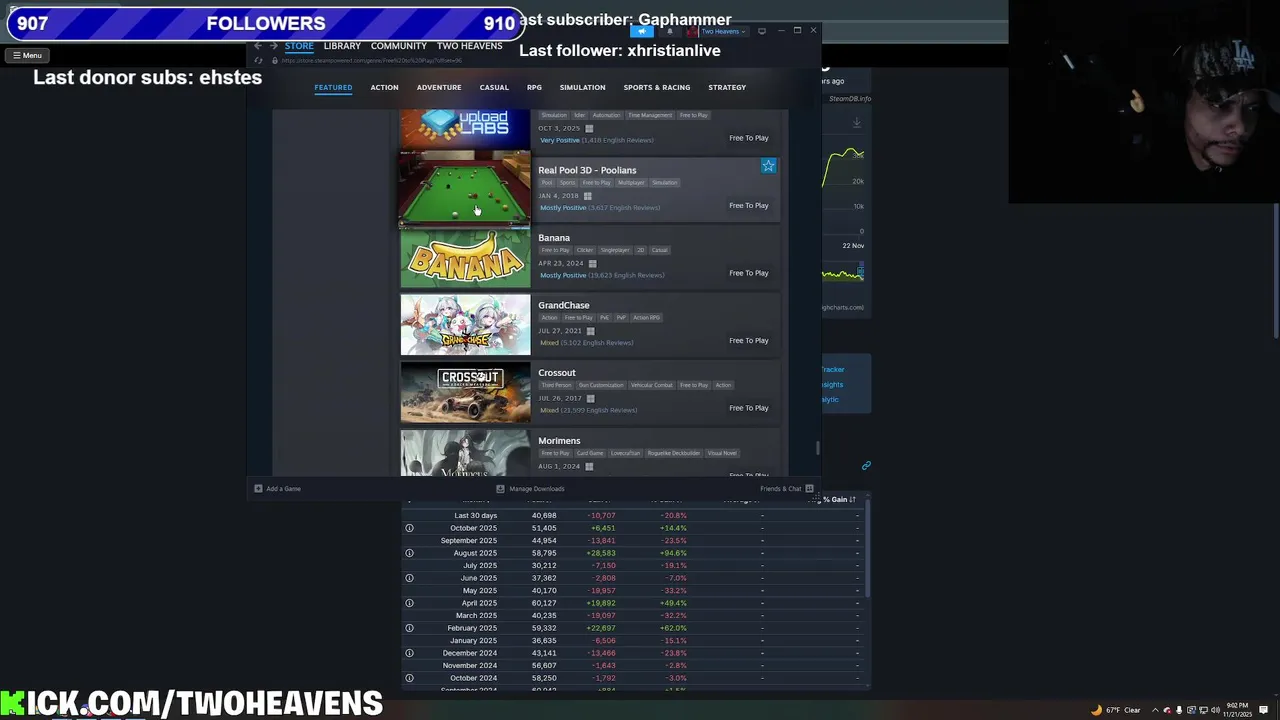Click the GrandChase thumbnail
This screenshot has height=720, width=1280.
(x=465, y=325)
